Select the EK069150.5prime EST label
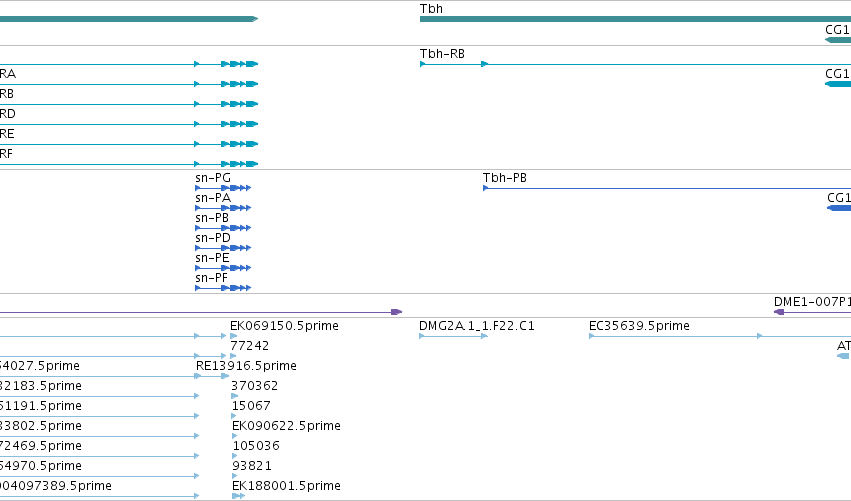Viewport: 851px width, 501px height. 284,326
